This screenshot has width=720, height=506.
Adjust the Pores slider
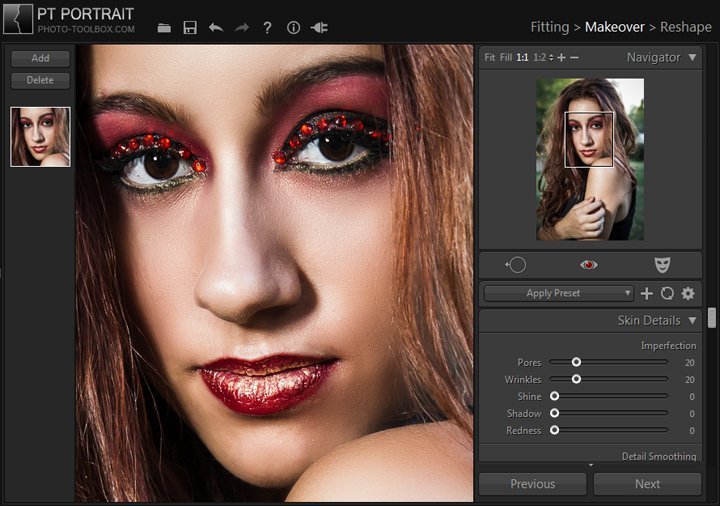pyautogui.click(x=609, y=362)
